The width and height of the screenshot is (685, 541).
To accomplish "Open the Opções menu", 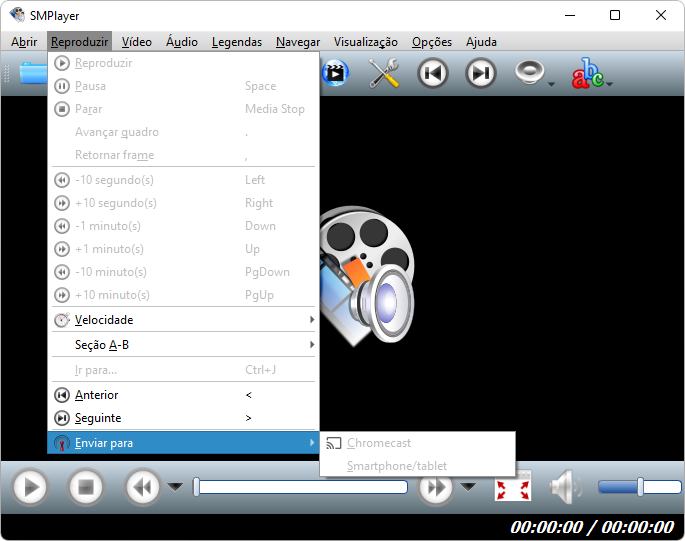I will click(x=432, y=42).
